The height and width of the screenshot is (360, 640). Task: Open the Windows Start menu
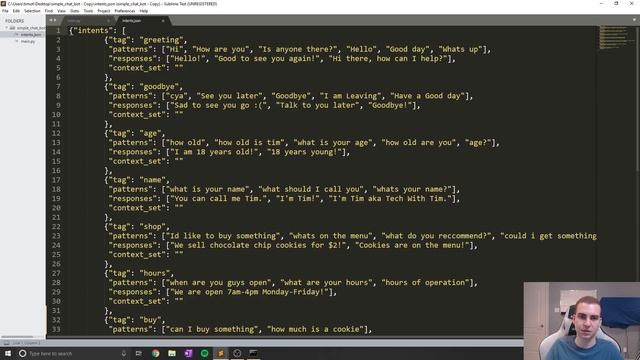(8, 353)
